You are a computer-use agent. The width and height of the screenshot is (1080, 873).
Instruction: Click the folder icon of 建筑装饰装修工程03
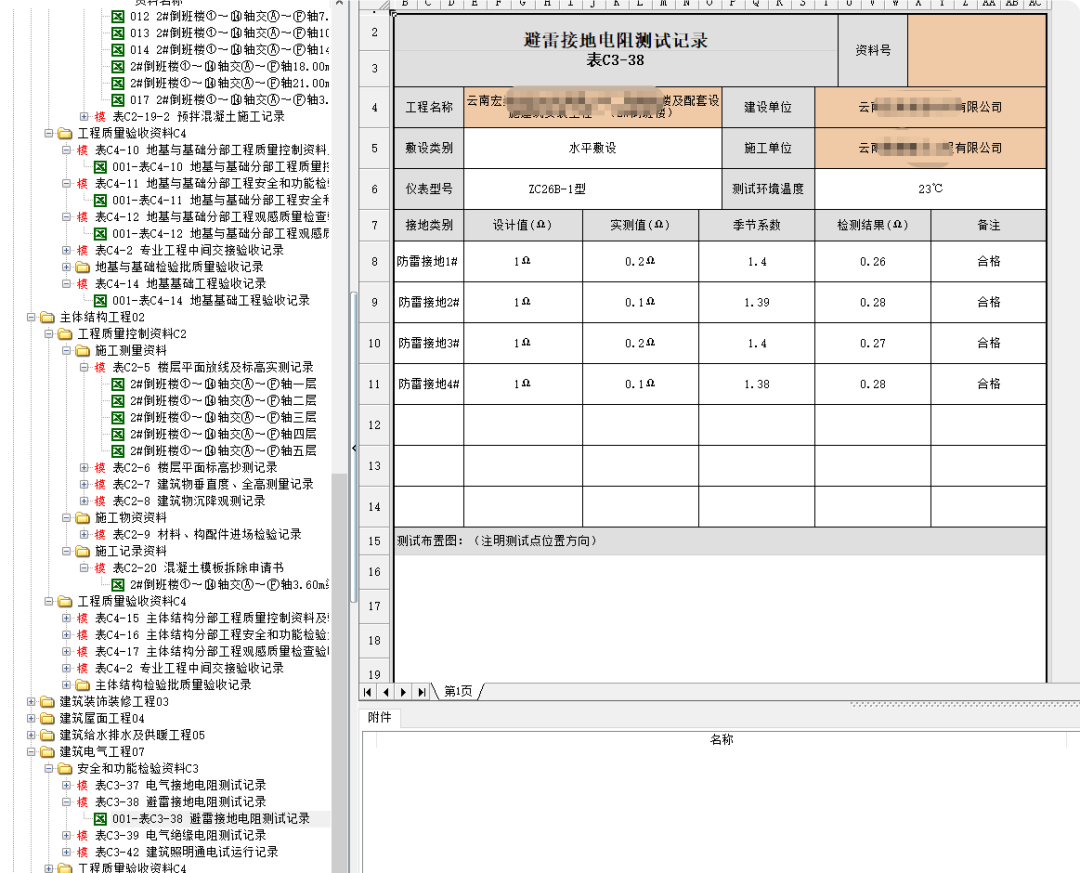[48, 701]
